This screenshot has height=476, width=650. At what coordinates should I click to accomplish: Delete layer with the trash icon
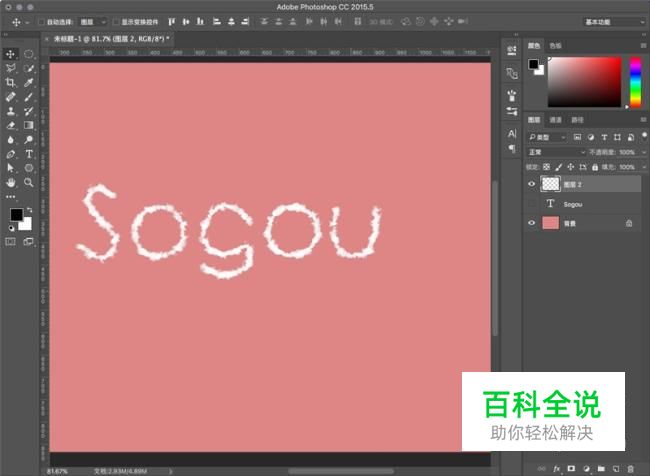[631, 469]
